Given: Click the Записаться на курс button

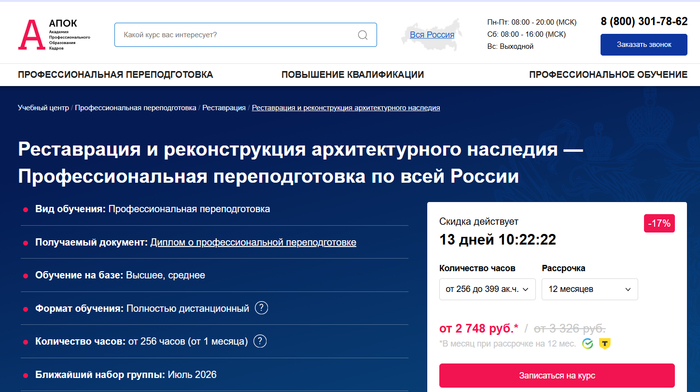Looking at the screenshot, I should [557, 375].
